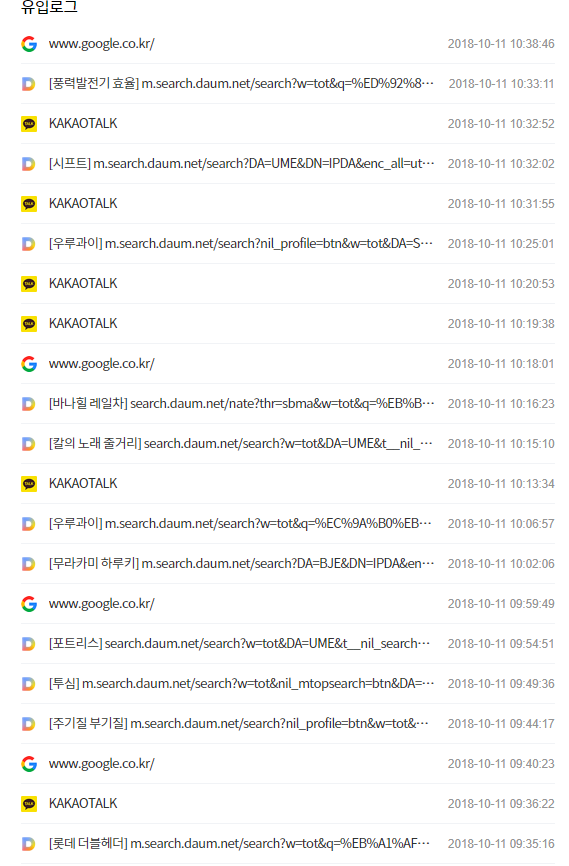The height and width of the screenshot is (866, 569).
Task: Open the 투심 Daum search link
Action: coord(241,683)
